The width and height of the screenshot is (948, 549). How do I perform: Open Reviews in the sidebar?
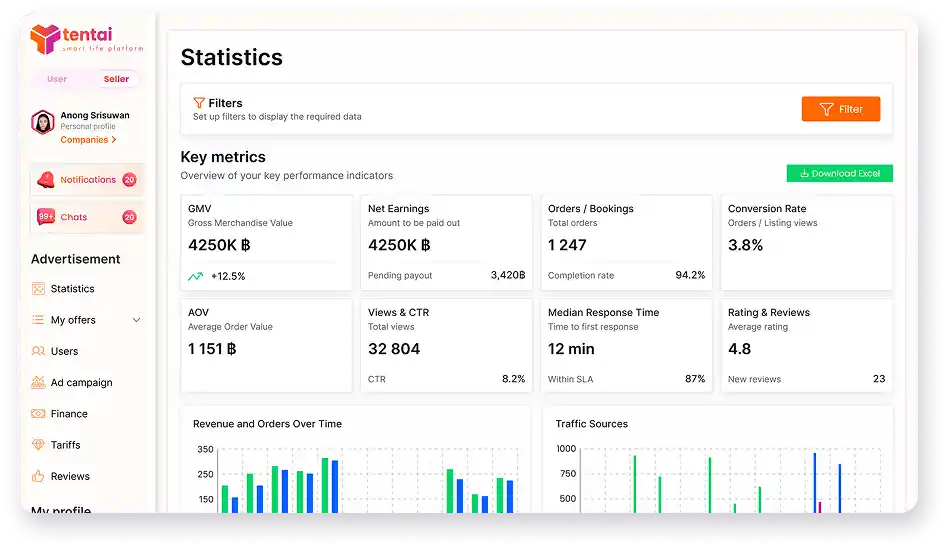[x=70, y=476]
